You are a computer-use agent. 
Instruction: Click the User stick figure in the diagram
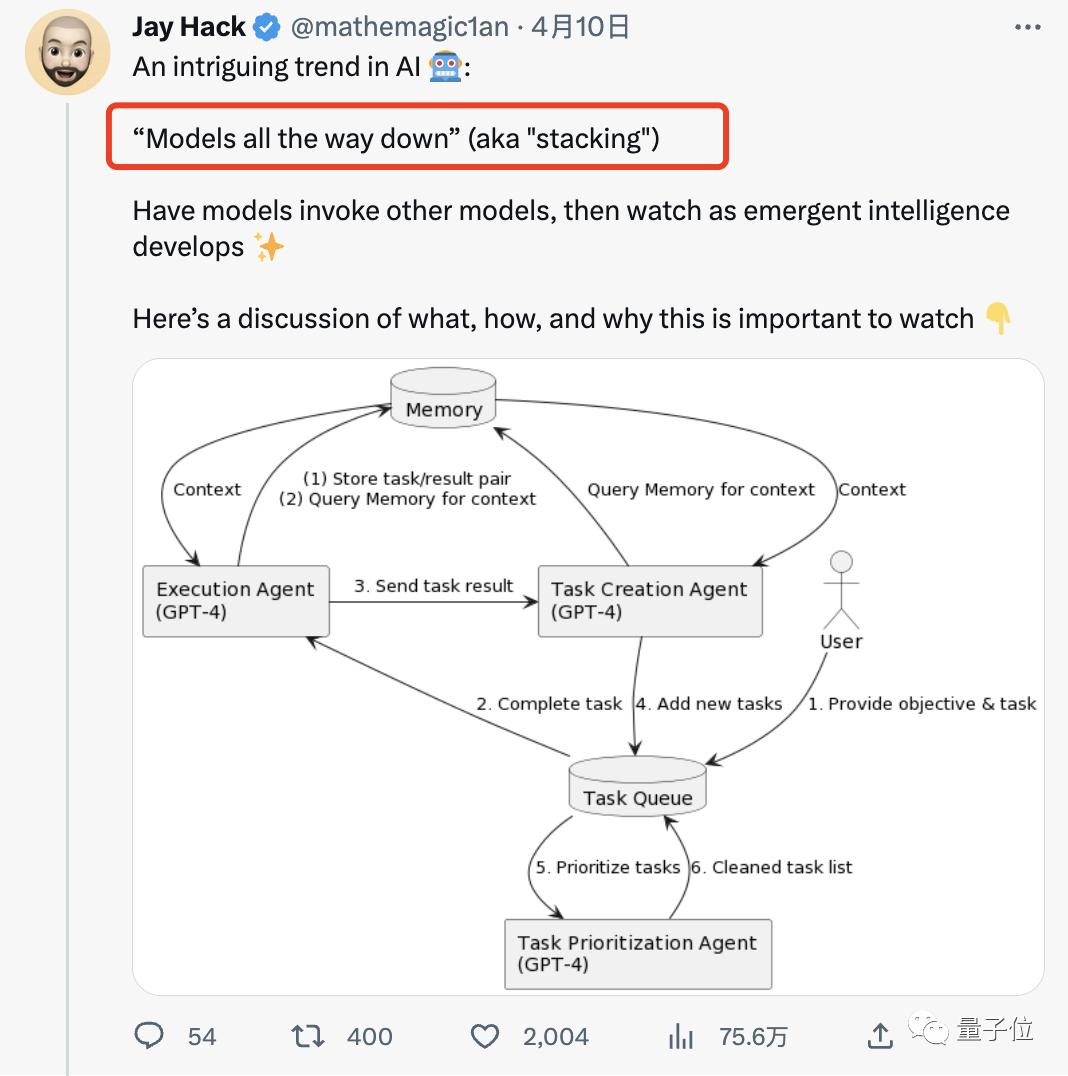click(841, 590)
